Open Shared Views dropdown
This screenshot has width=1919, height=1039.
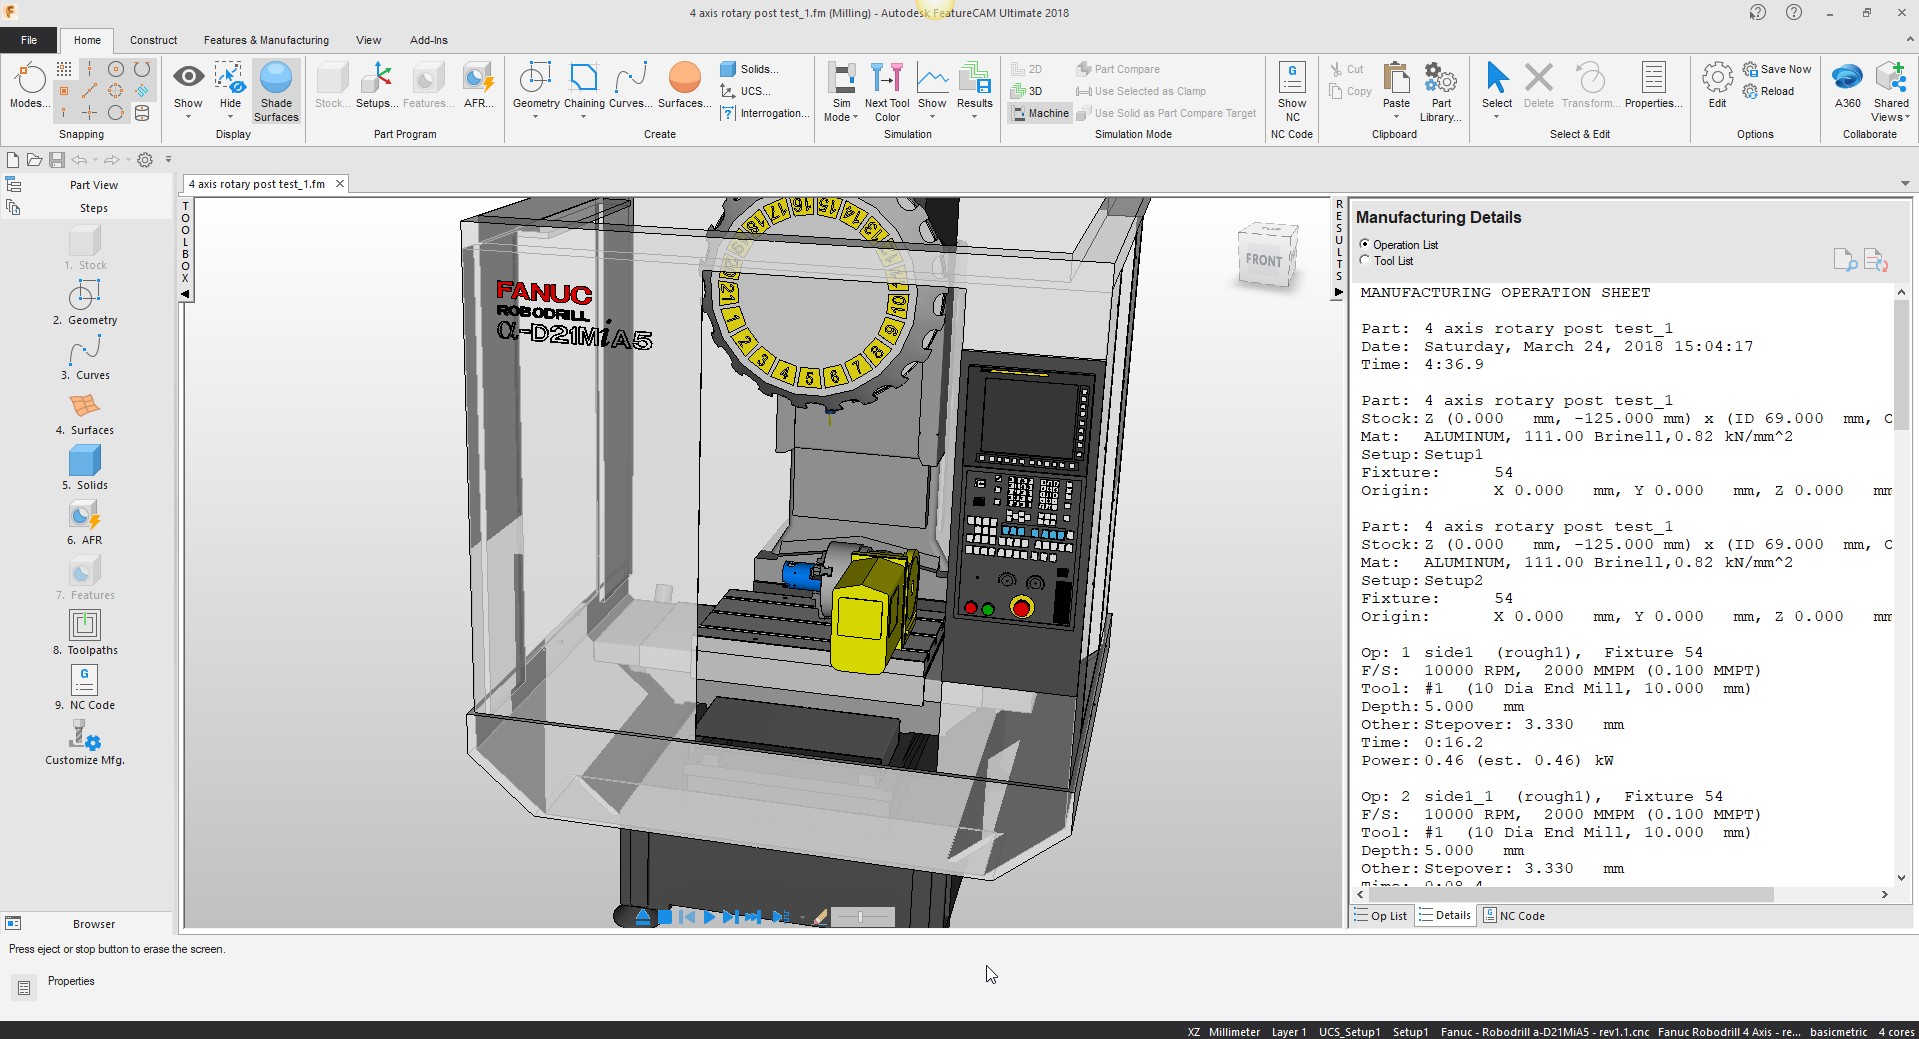click(1891, 91)
